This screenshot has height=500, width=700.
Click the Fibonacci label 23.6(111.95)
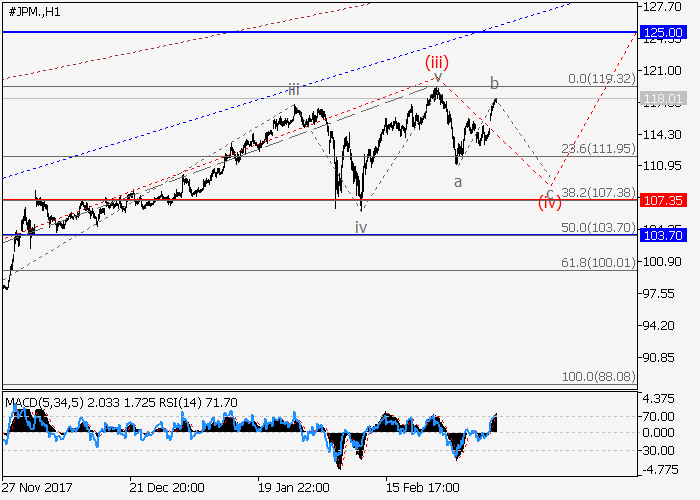pyautogui.click(x=599, y=149)
